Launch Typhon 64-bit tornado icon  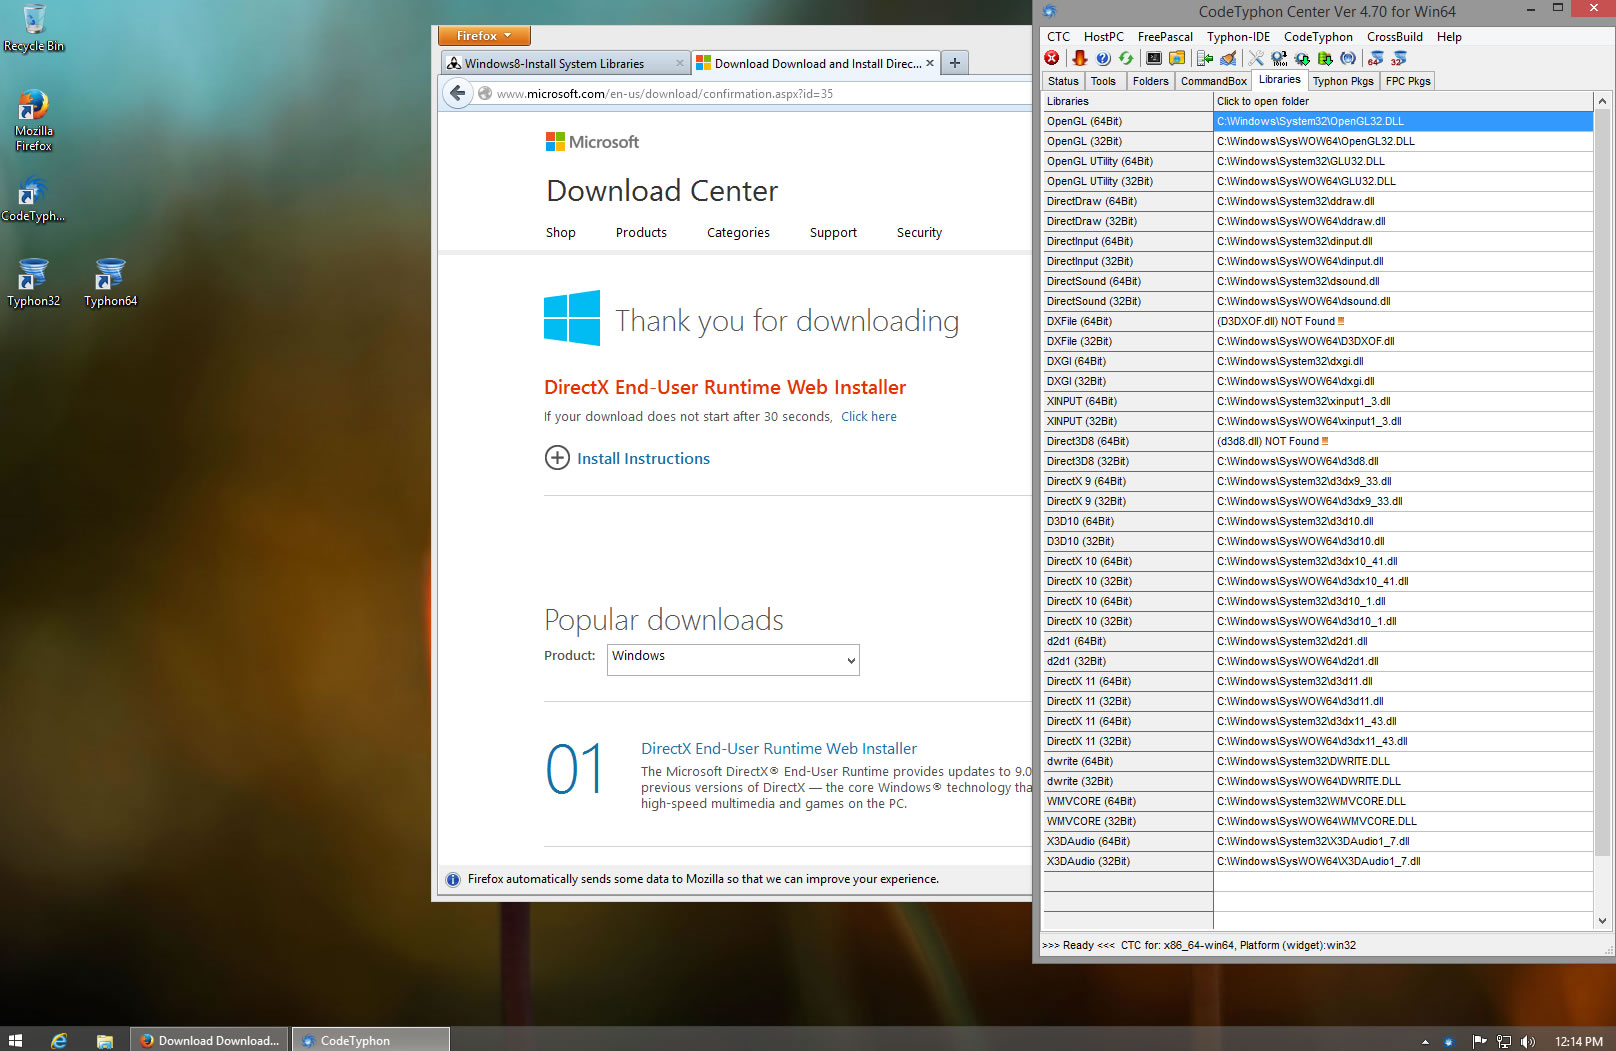[x=1376, y=58]
